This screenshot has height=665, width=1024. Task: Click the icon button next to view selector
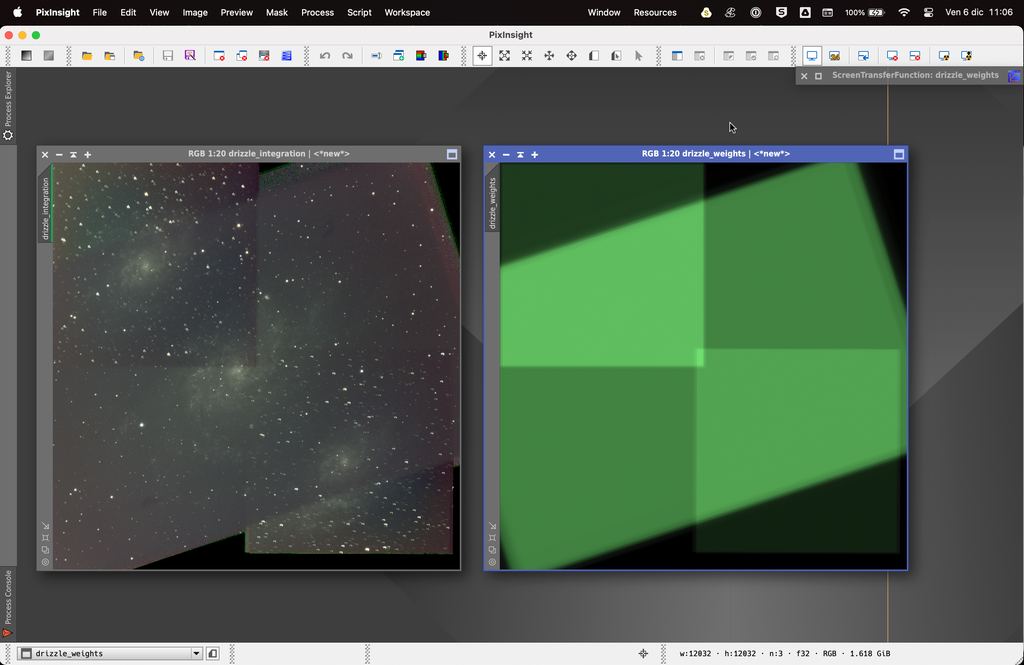pyautogui.click(x=213, y=653)
